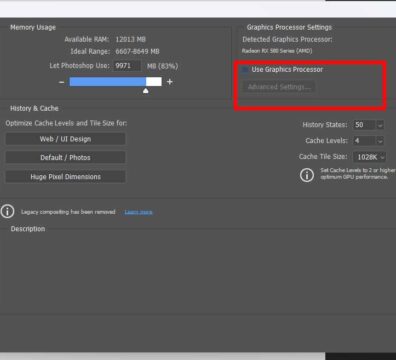Image resolution: width=396 pixels, height=360 pixels.
Task: Click the Let Photoshop Use field showing 9971
Action: pyautogui.click(x=126, y=66)
